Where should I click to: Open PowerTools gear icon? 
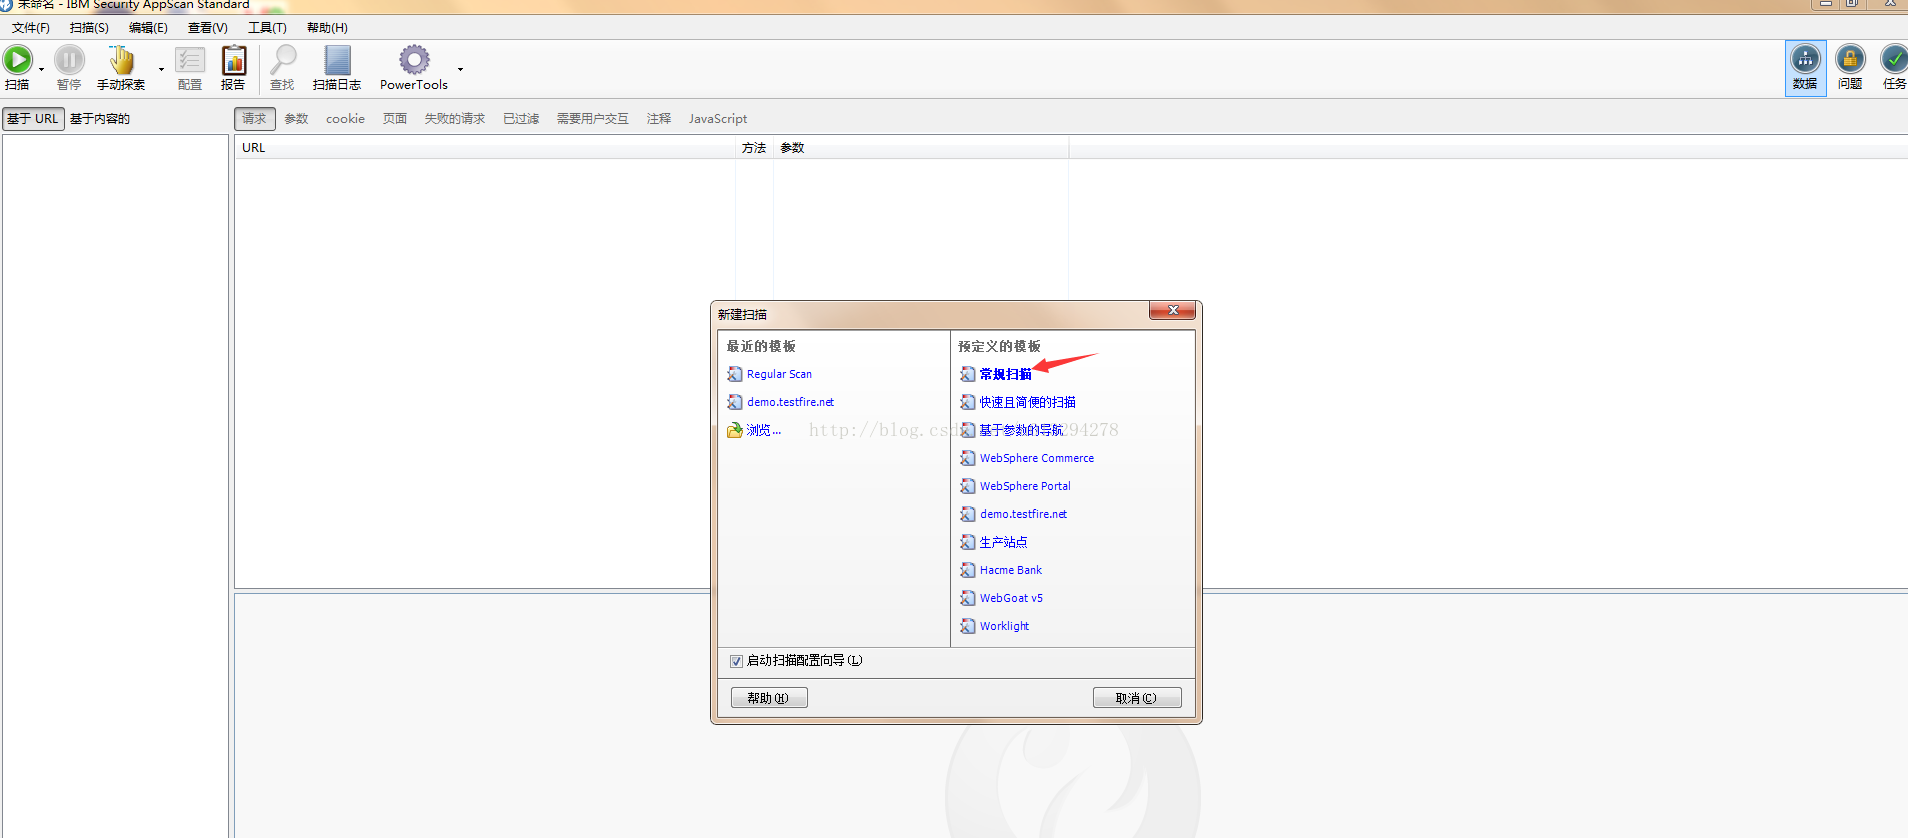coord(414,60)
